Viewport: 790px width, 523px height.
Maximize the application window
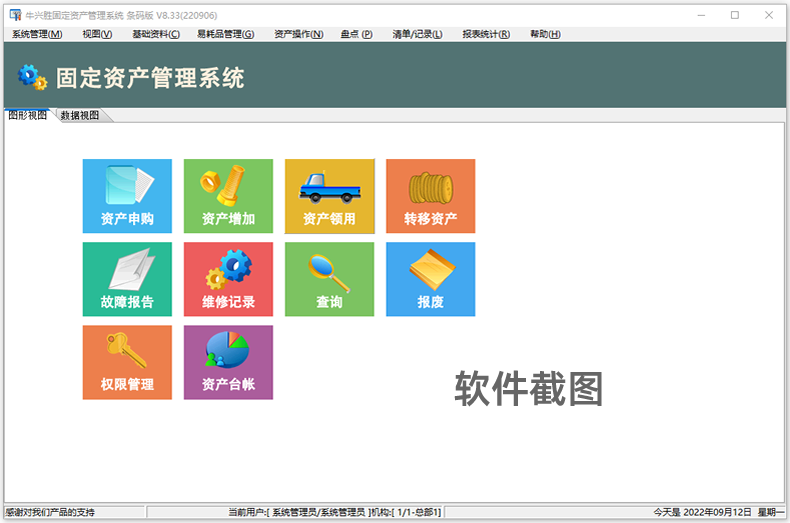coord(735,15)
